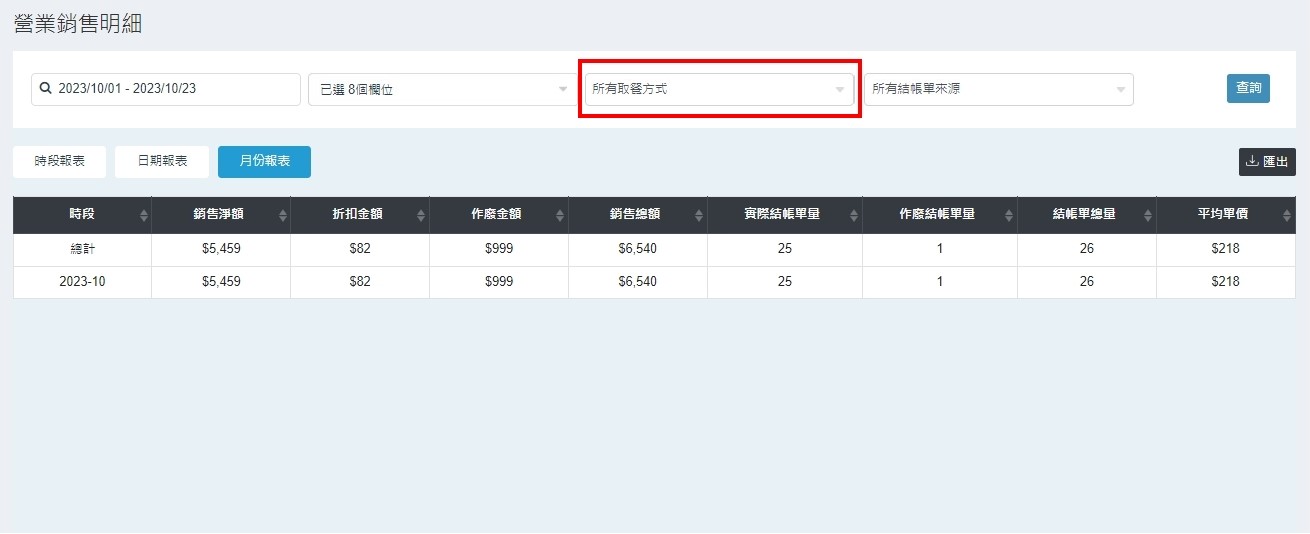Switch to the 時段報表 tab

click(x=59, y=161)
